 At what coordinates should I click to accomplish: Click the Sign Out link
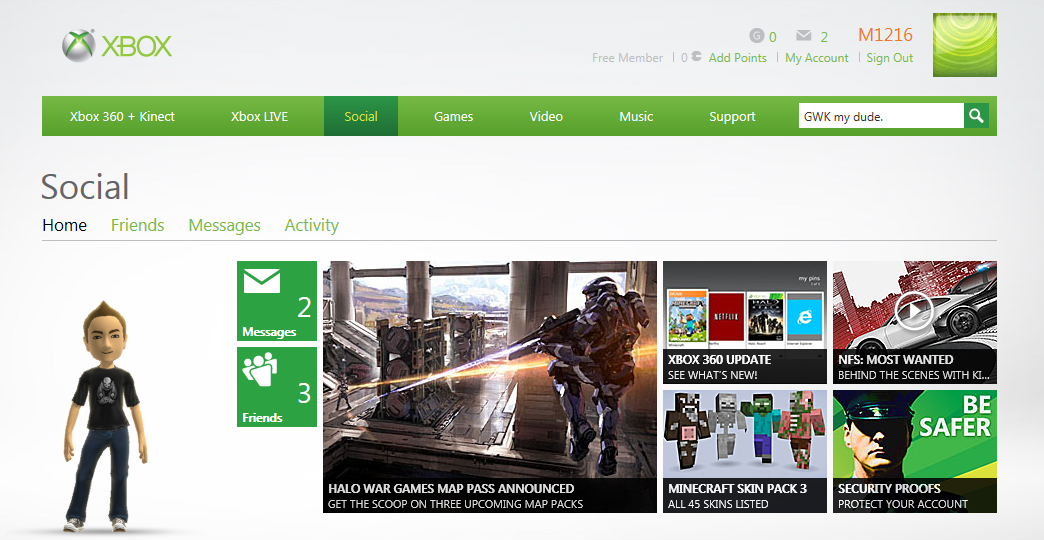tap(890, 58)
